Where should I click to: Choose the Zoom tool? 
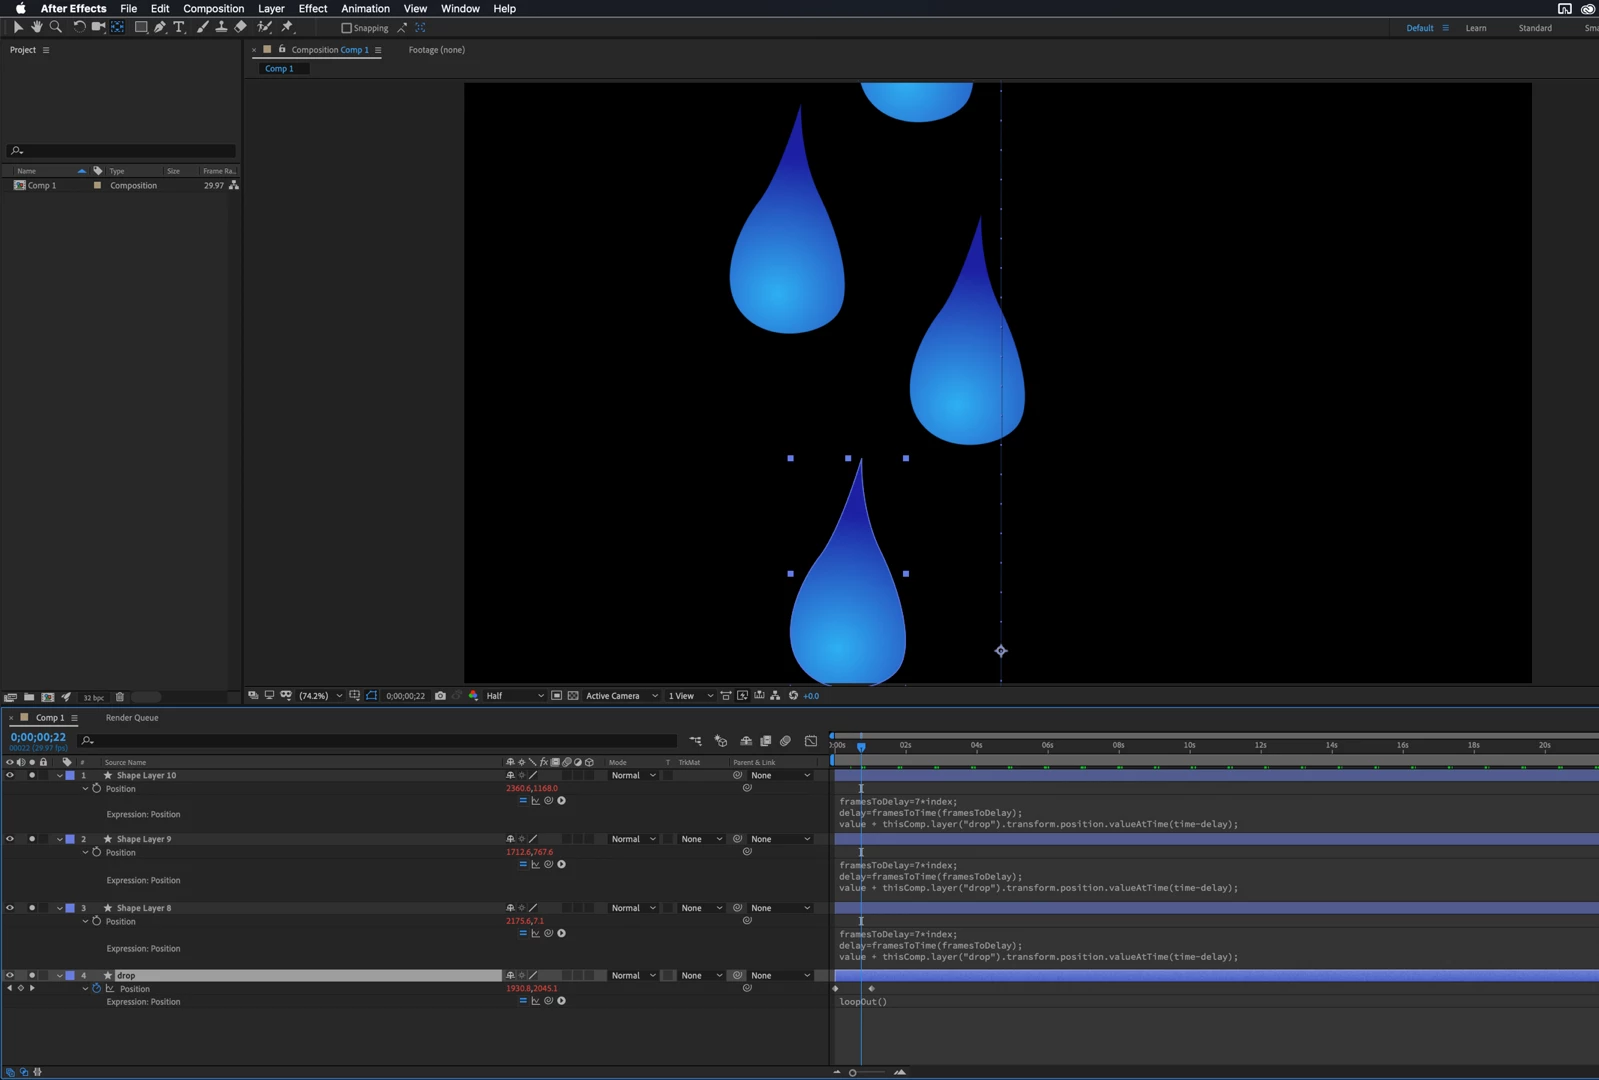pyautogui.click(x=55, y=27)
